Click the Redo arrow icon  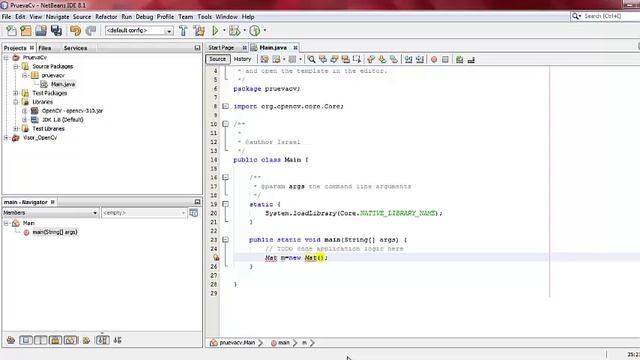(x=91, y=31)
